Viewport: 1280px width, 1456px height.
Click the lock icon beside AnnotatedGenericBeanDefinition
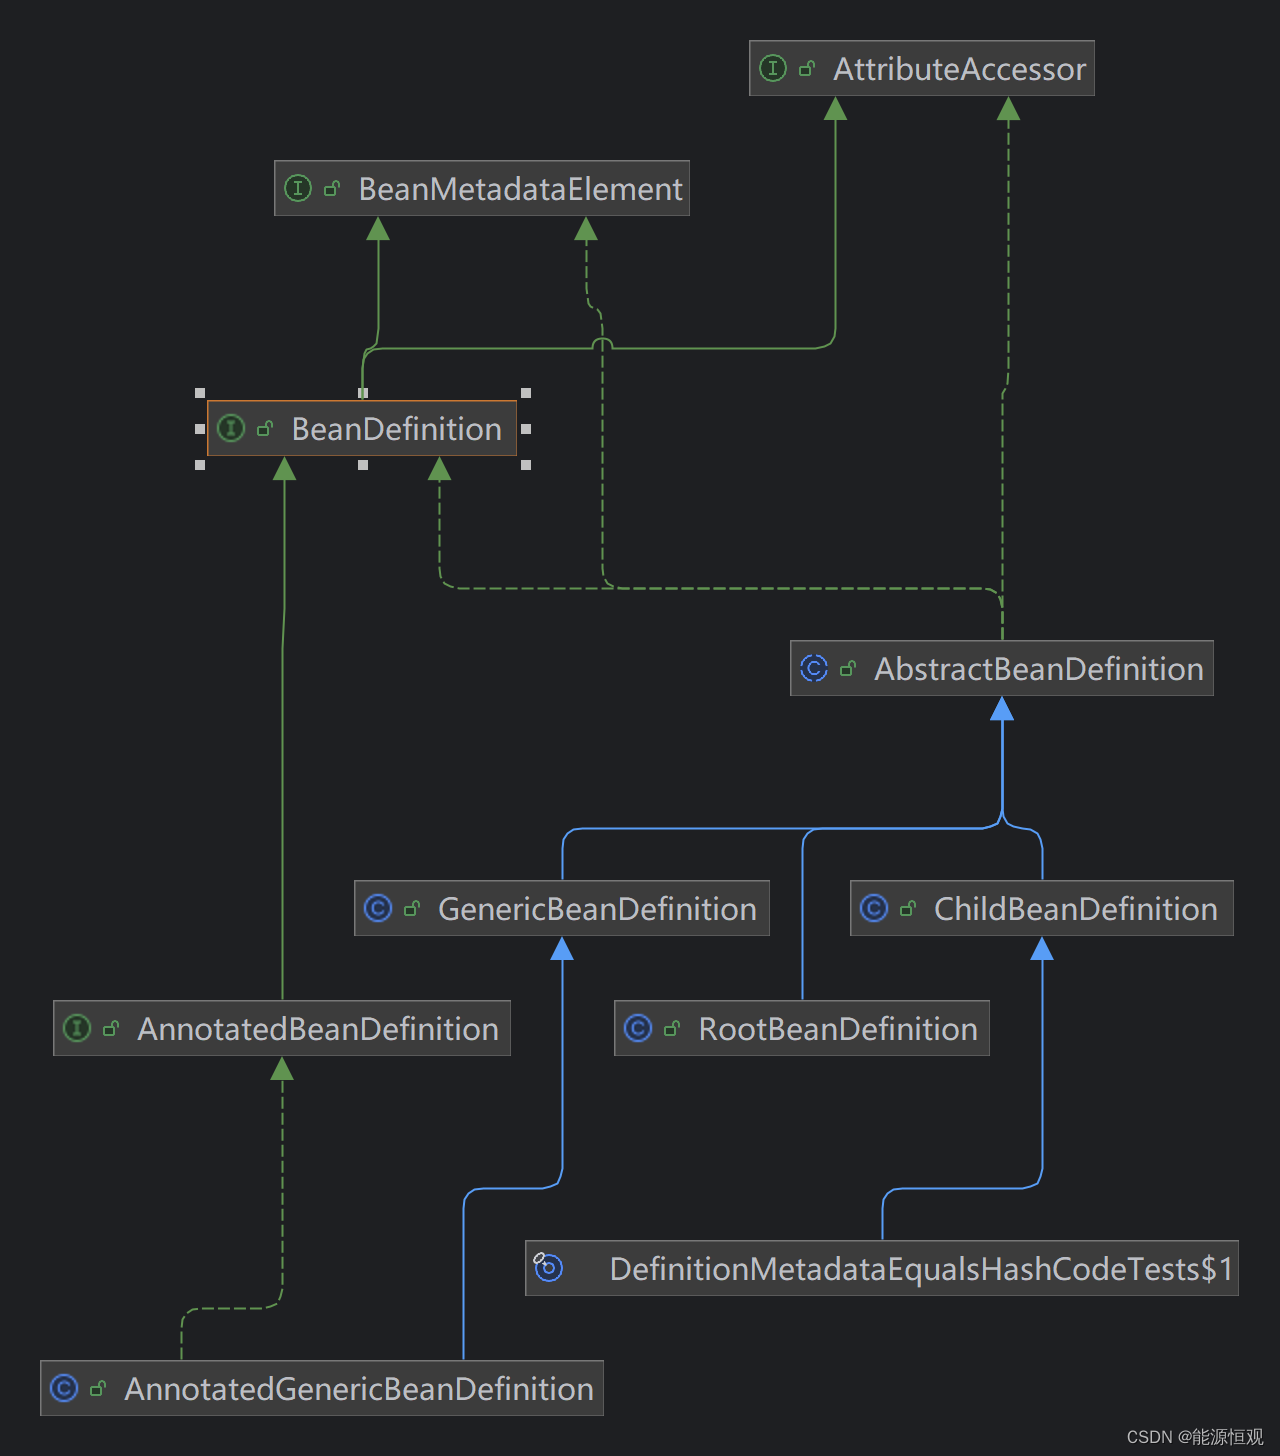click(98, 1388)
